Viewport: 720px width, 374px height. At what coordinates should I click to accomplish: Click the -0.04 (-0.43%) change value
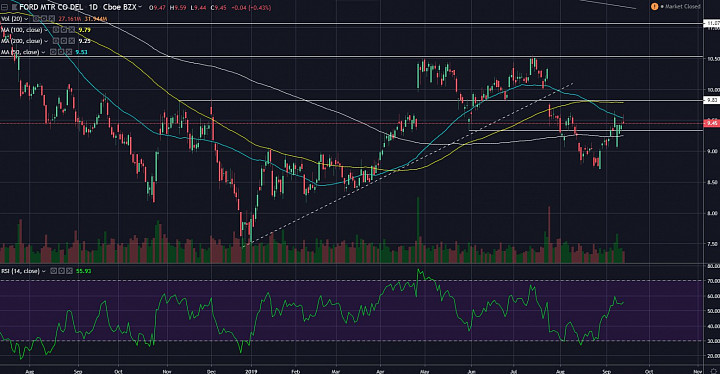[x=251, y=8]
